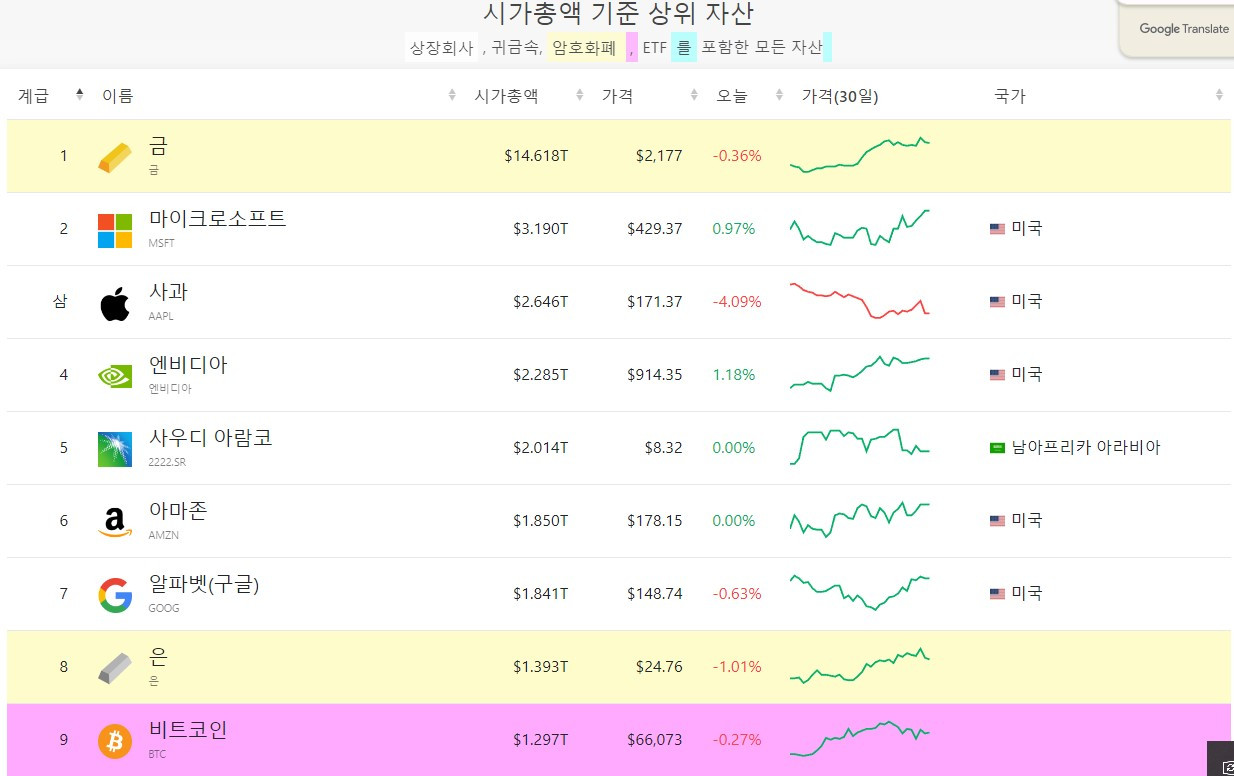Open the 아마존 company link
Image resolution: width=1234 pixels, height=776 pixels.
click(x=178, y=511)
